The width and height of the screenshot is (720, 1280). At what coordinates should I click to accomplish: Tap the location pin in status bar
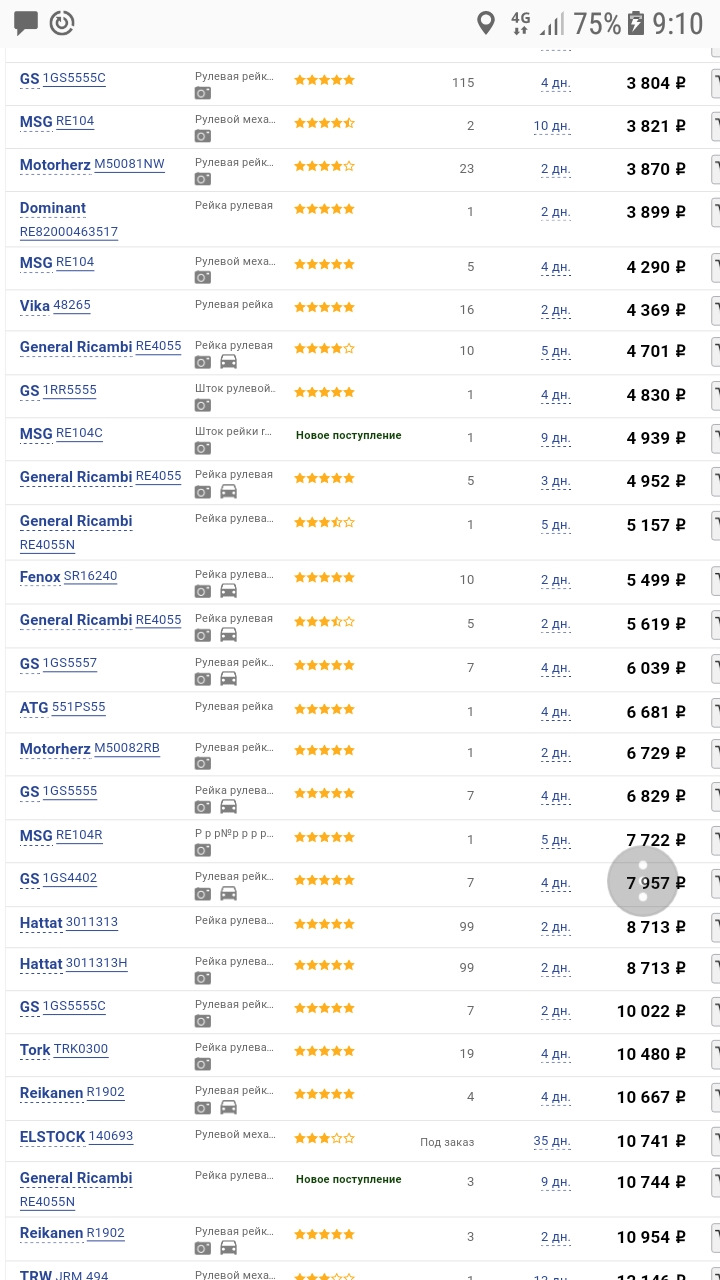click(486, 23)
